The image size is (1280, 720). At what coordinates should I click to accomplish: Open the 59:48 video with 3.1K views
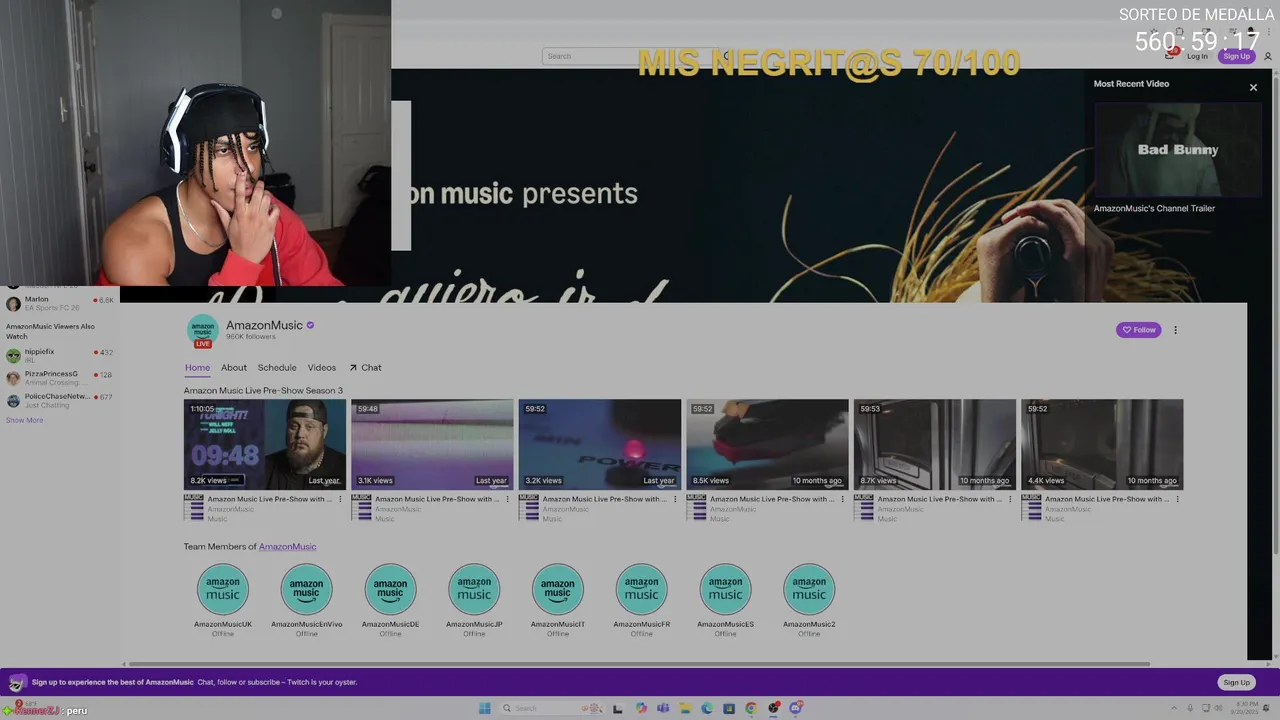432,445
